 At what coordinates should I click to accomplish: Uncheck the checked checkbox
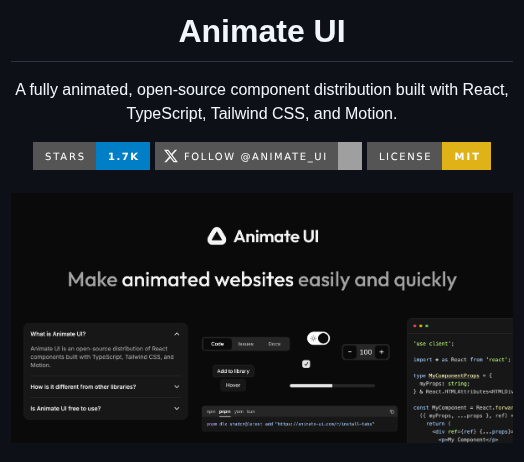coord(306,364)
